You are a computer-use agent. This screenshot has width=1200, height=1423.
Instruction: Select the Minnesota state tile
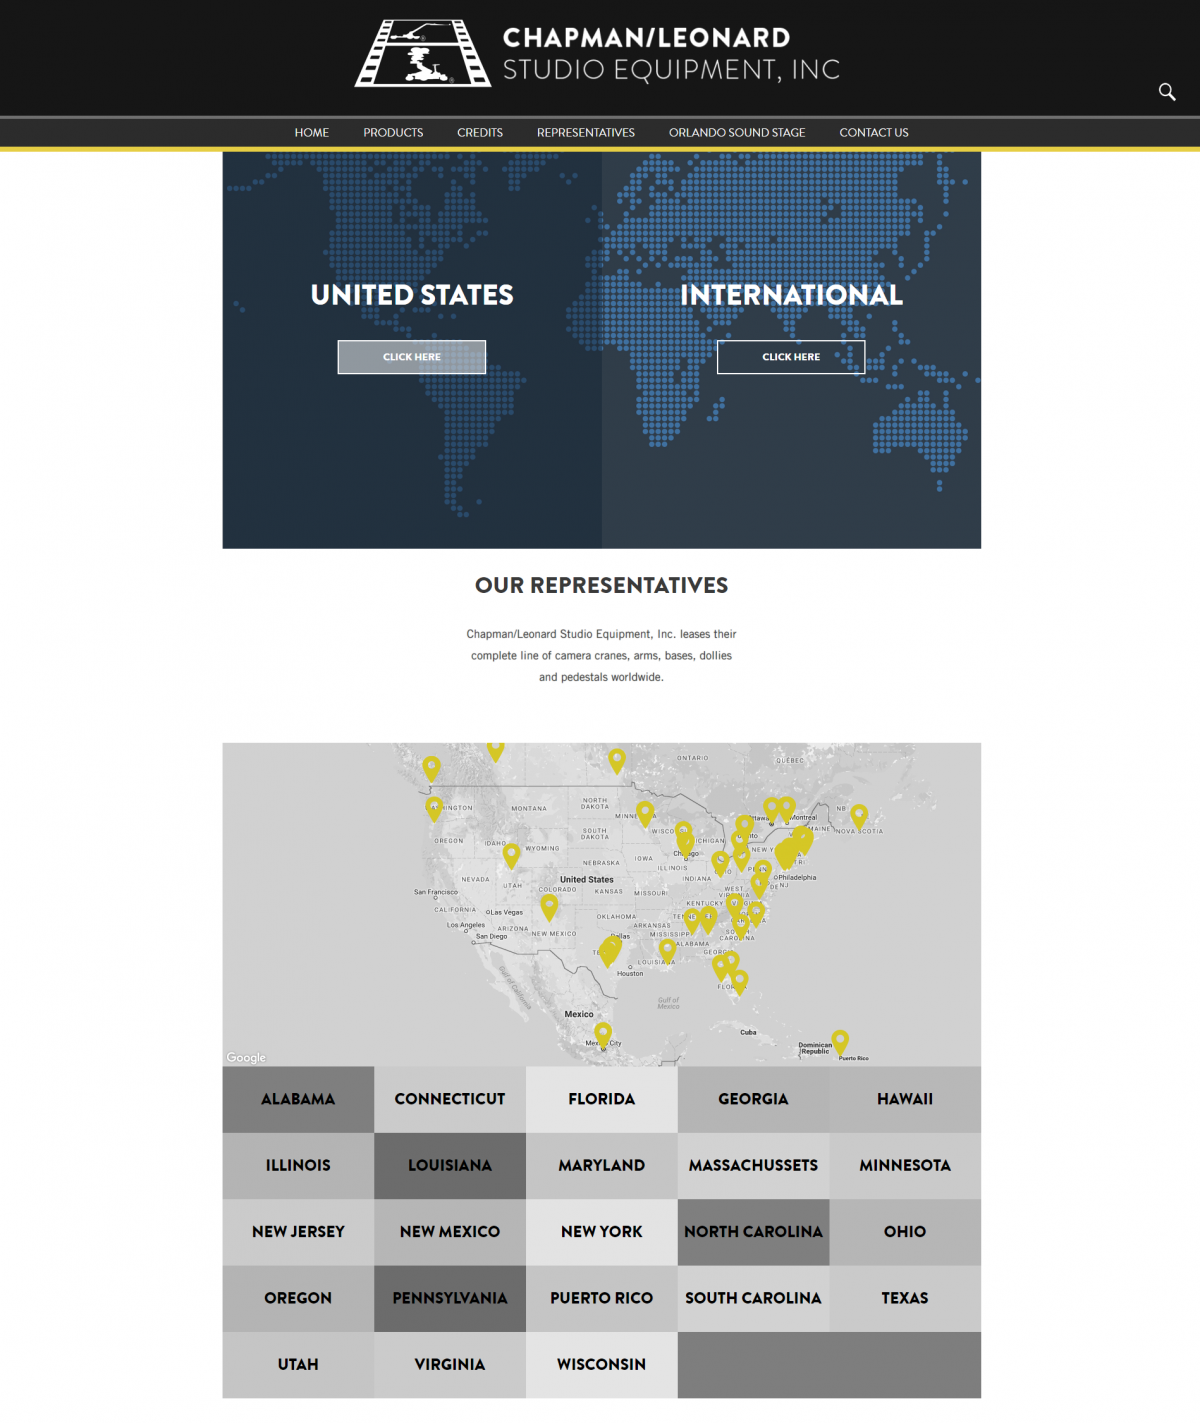tap(905, 1166)
